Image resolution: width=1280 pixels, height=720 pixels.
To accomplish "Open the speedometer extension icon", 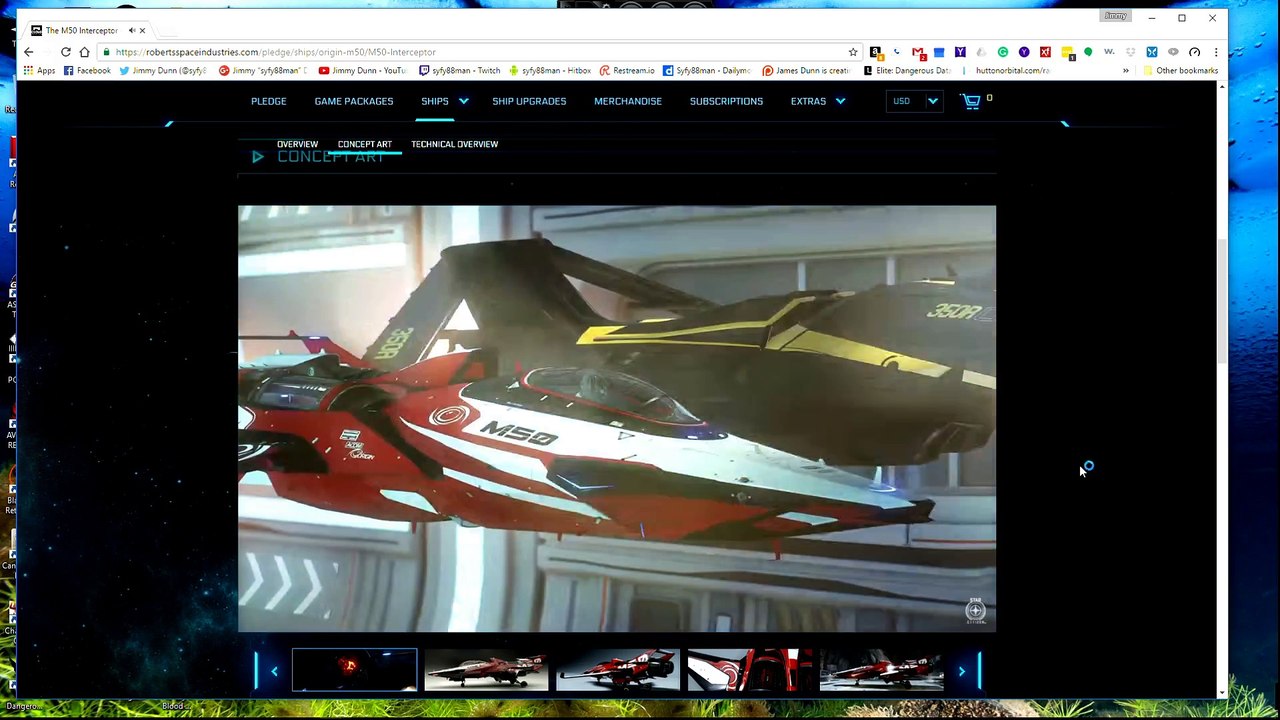I will (x=1194, y=52).
